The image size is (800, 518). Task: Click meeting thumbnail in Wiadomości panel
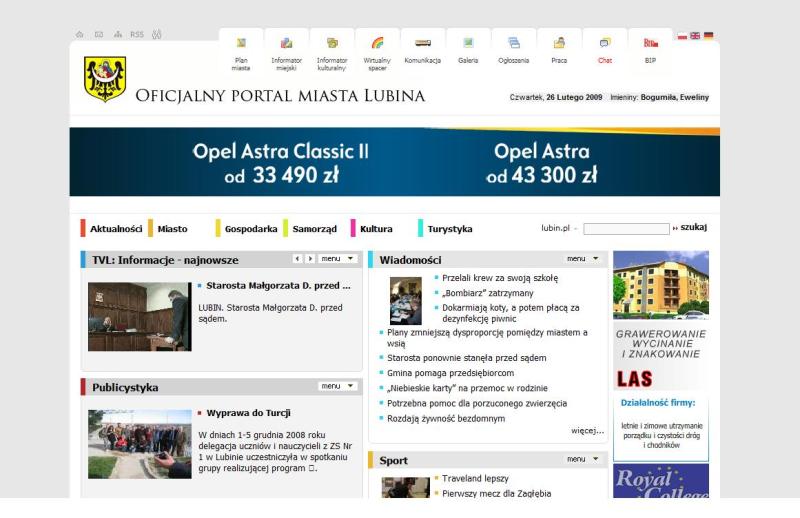point(406,301)
